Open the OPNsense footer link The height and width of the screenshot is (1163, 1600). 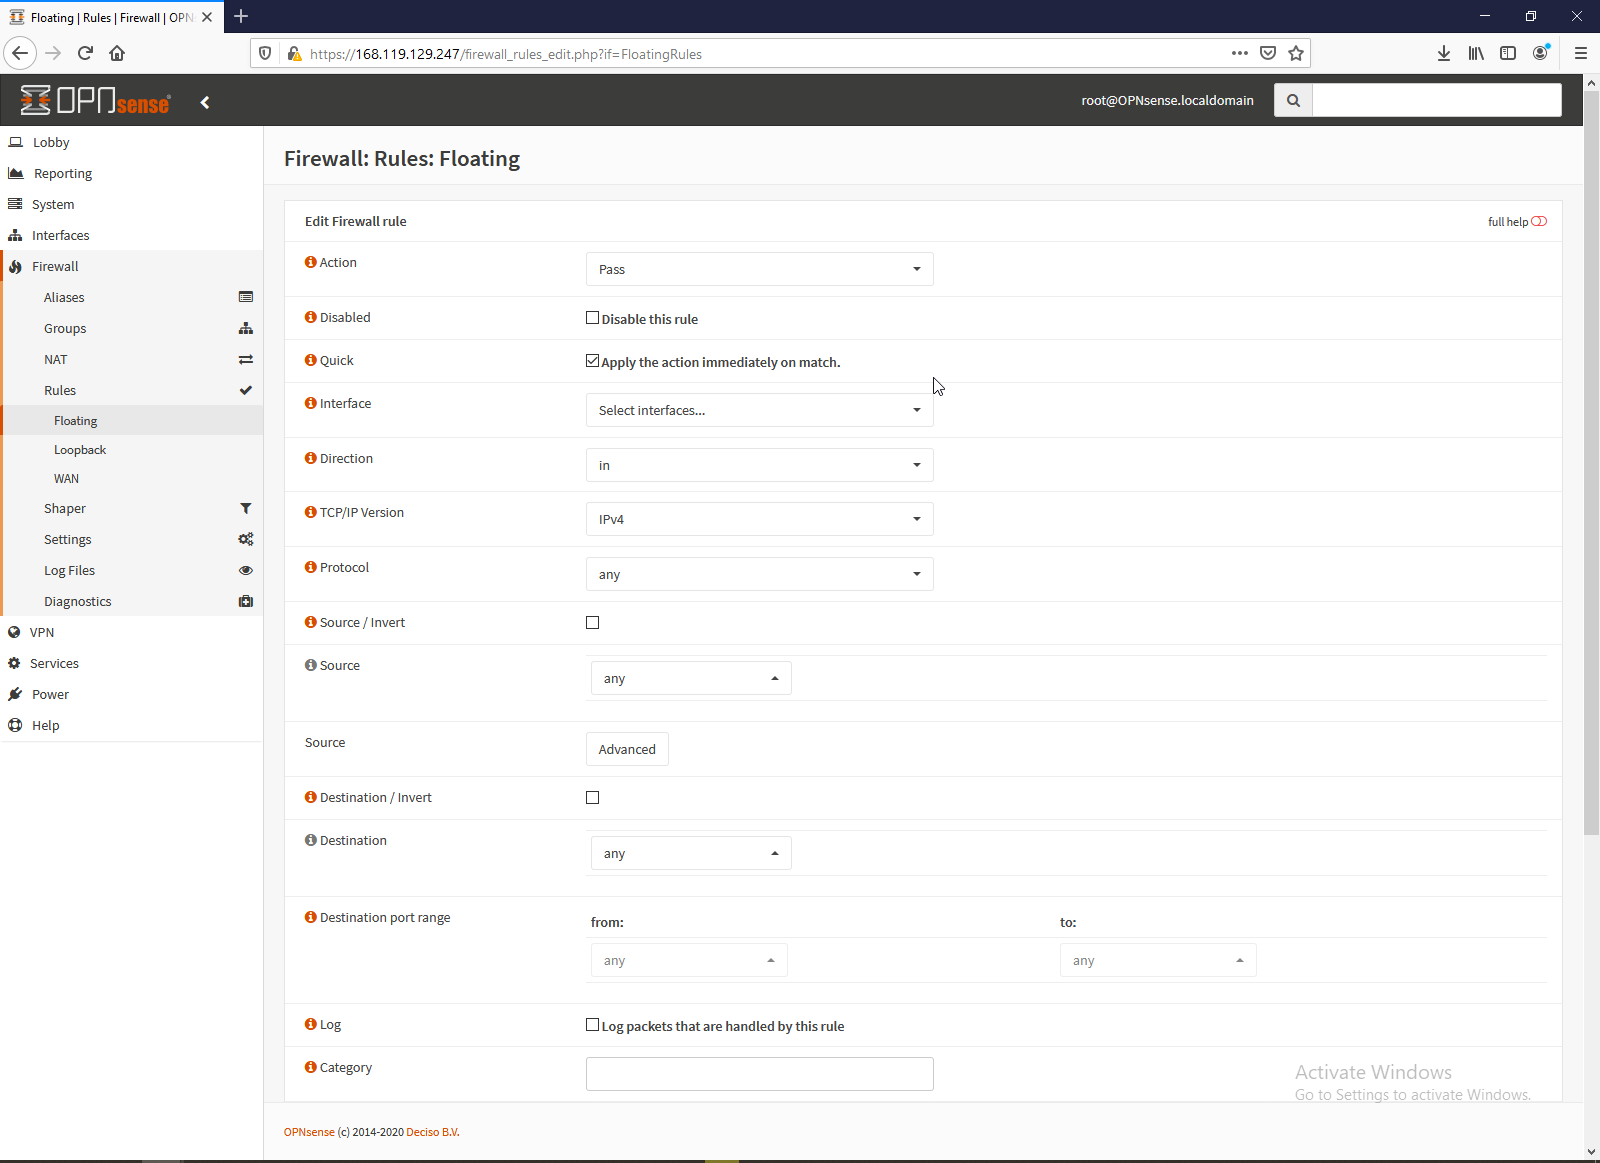[309, 1132]
